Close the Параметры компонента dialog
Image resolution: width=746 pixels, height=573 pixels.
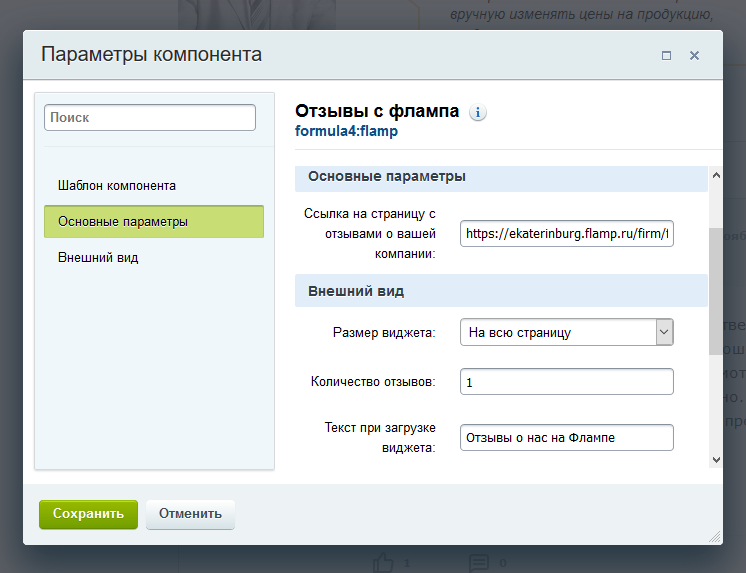(x=694, y=56)
